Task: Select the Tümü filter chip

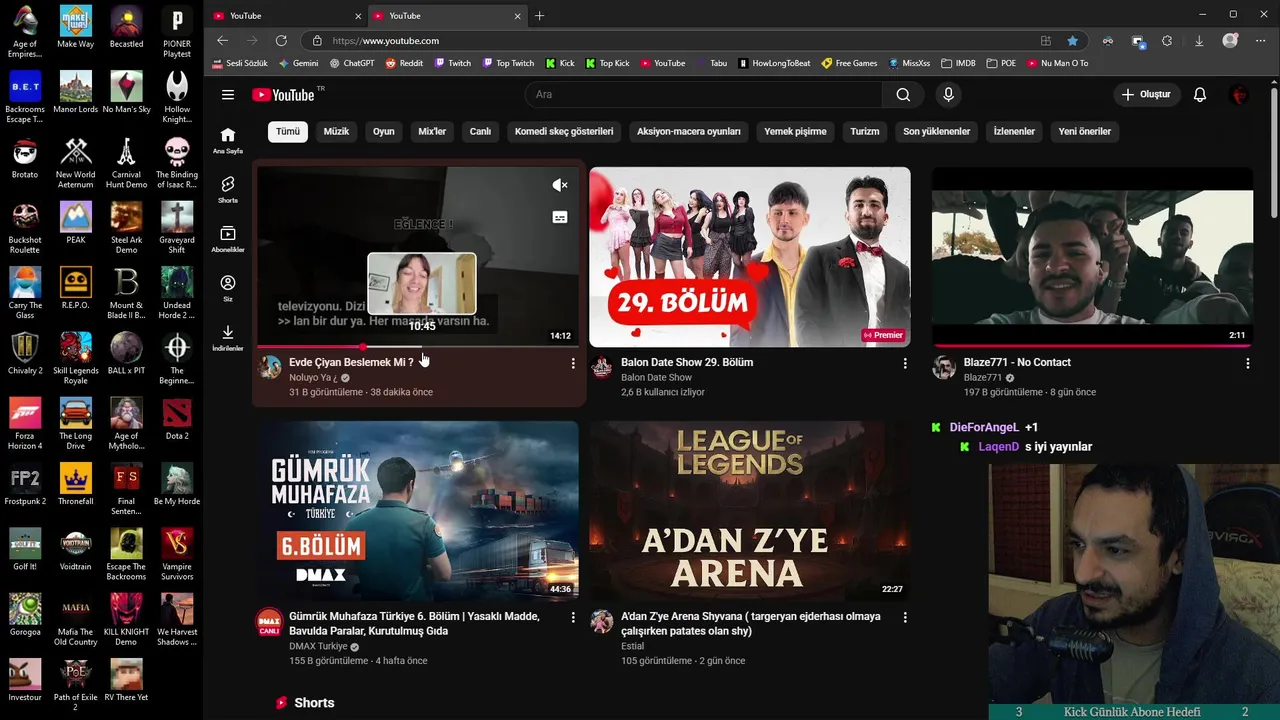Action: [x=288, y=131]
